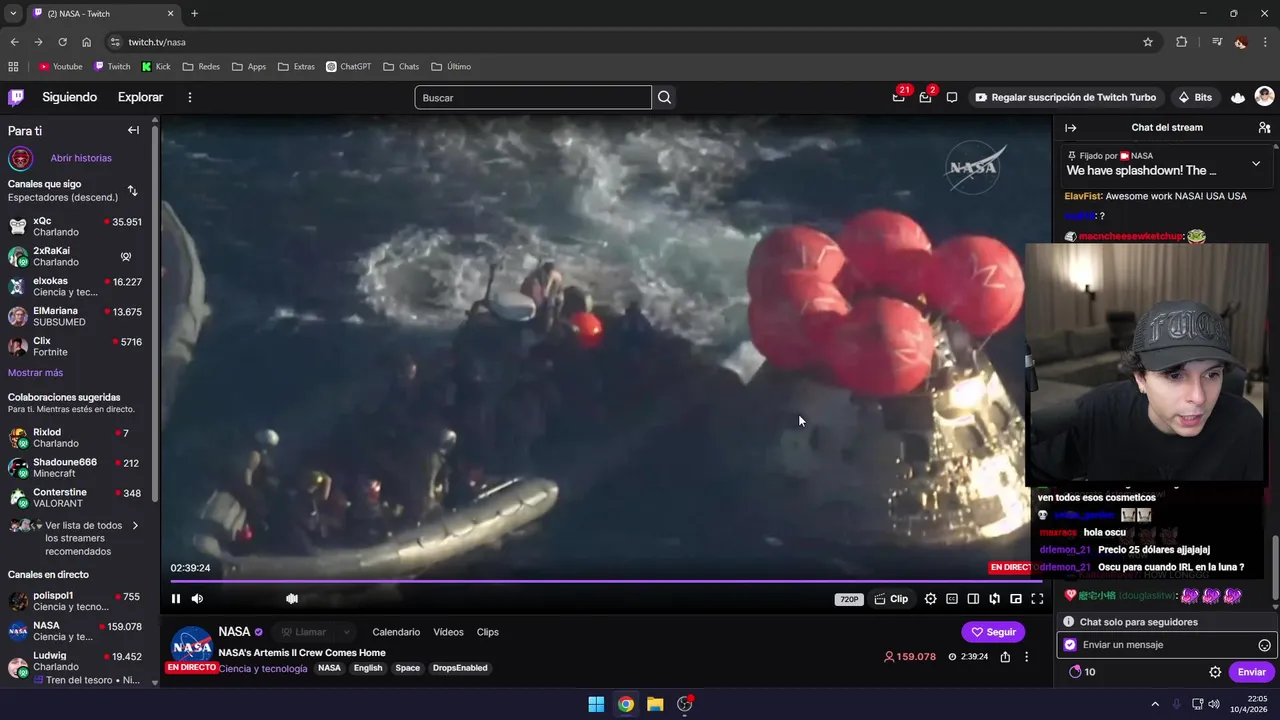Reload the twitch.tv page

point(62,42)
